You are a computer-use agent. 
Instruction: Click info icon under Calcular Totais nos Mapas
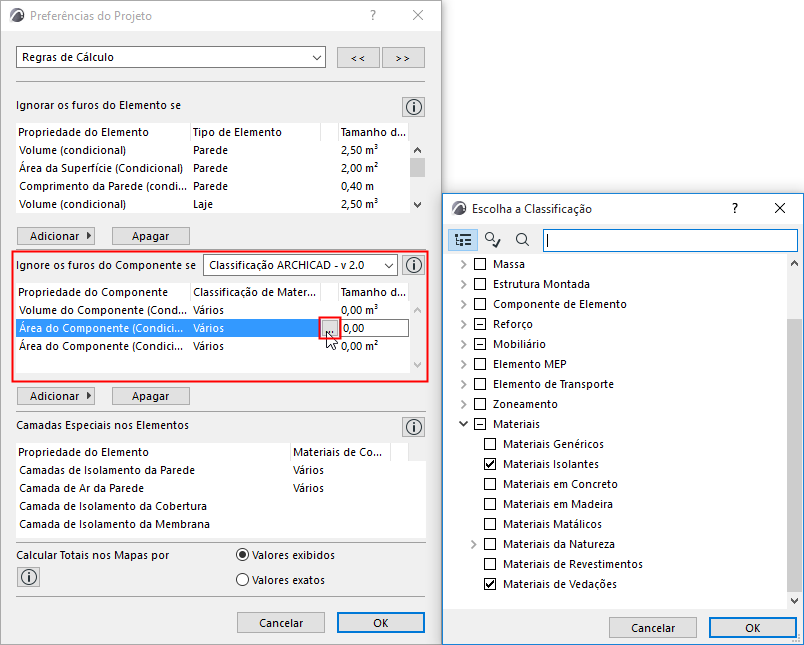29,577
